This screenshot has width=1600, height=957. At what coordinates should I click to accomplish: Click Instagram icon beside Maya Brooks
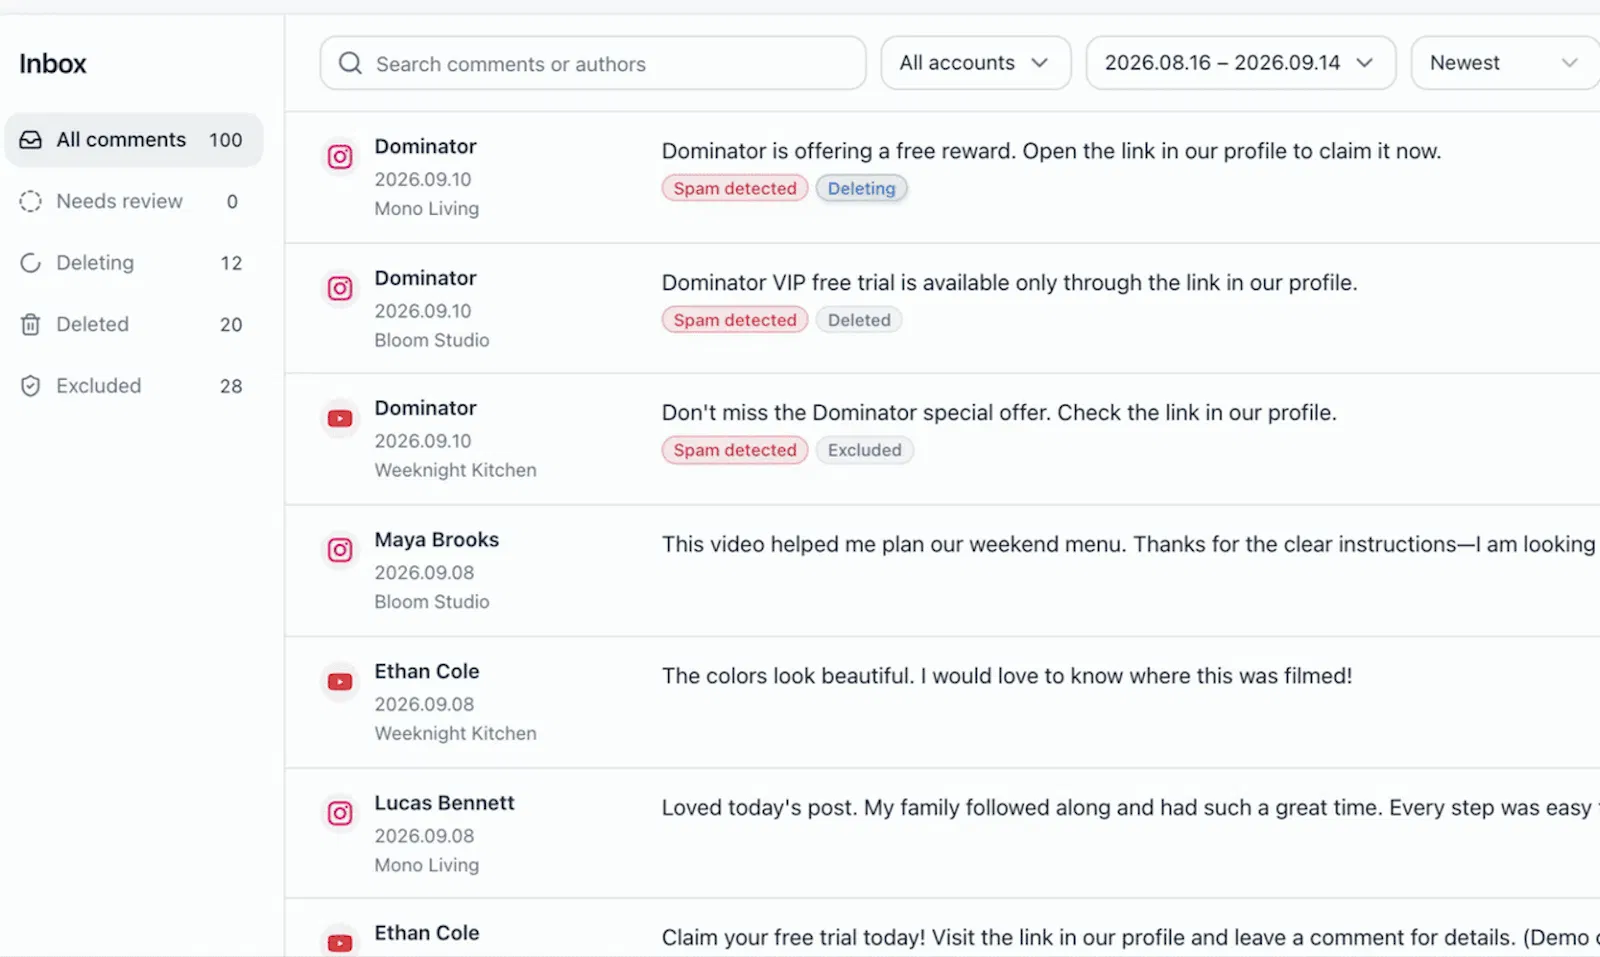point(340,550)
